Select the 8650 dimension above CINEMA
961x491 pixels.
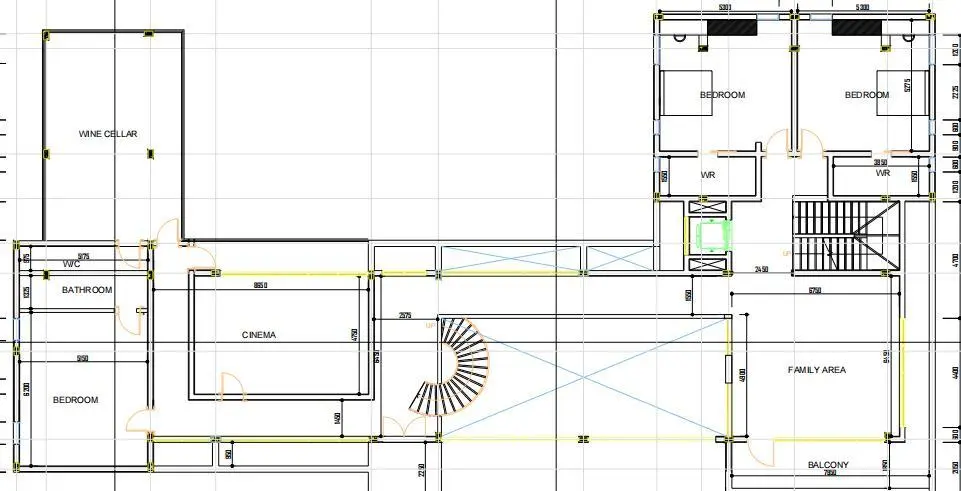260,285
